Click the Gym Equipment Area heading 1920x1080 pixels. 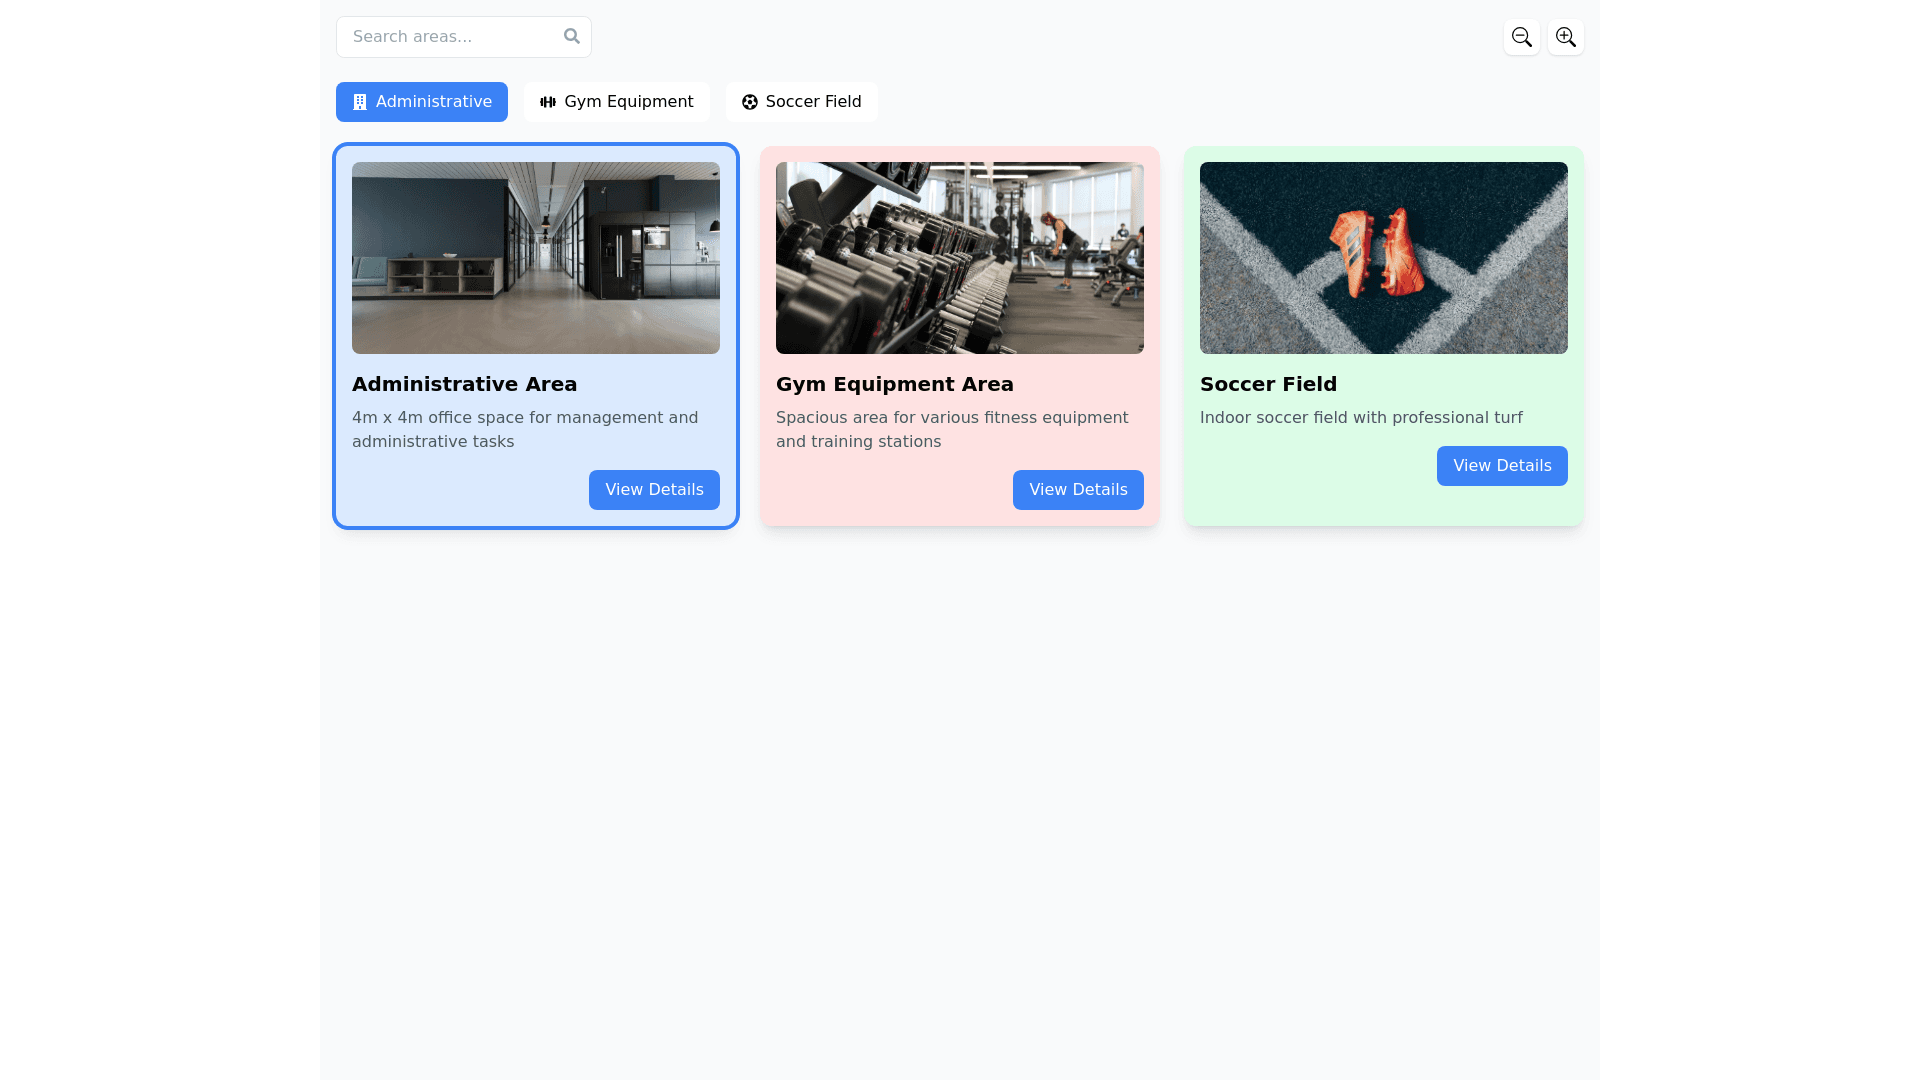tap(894, 384)
